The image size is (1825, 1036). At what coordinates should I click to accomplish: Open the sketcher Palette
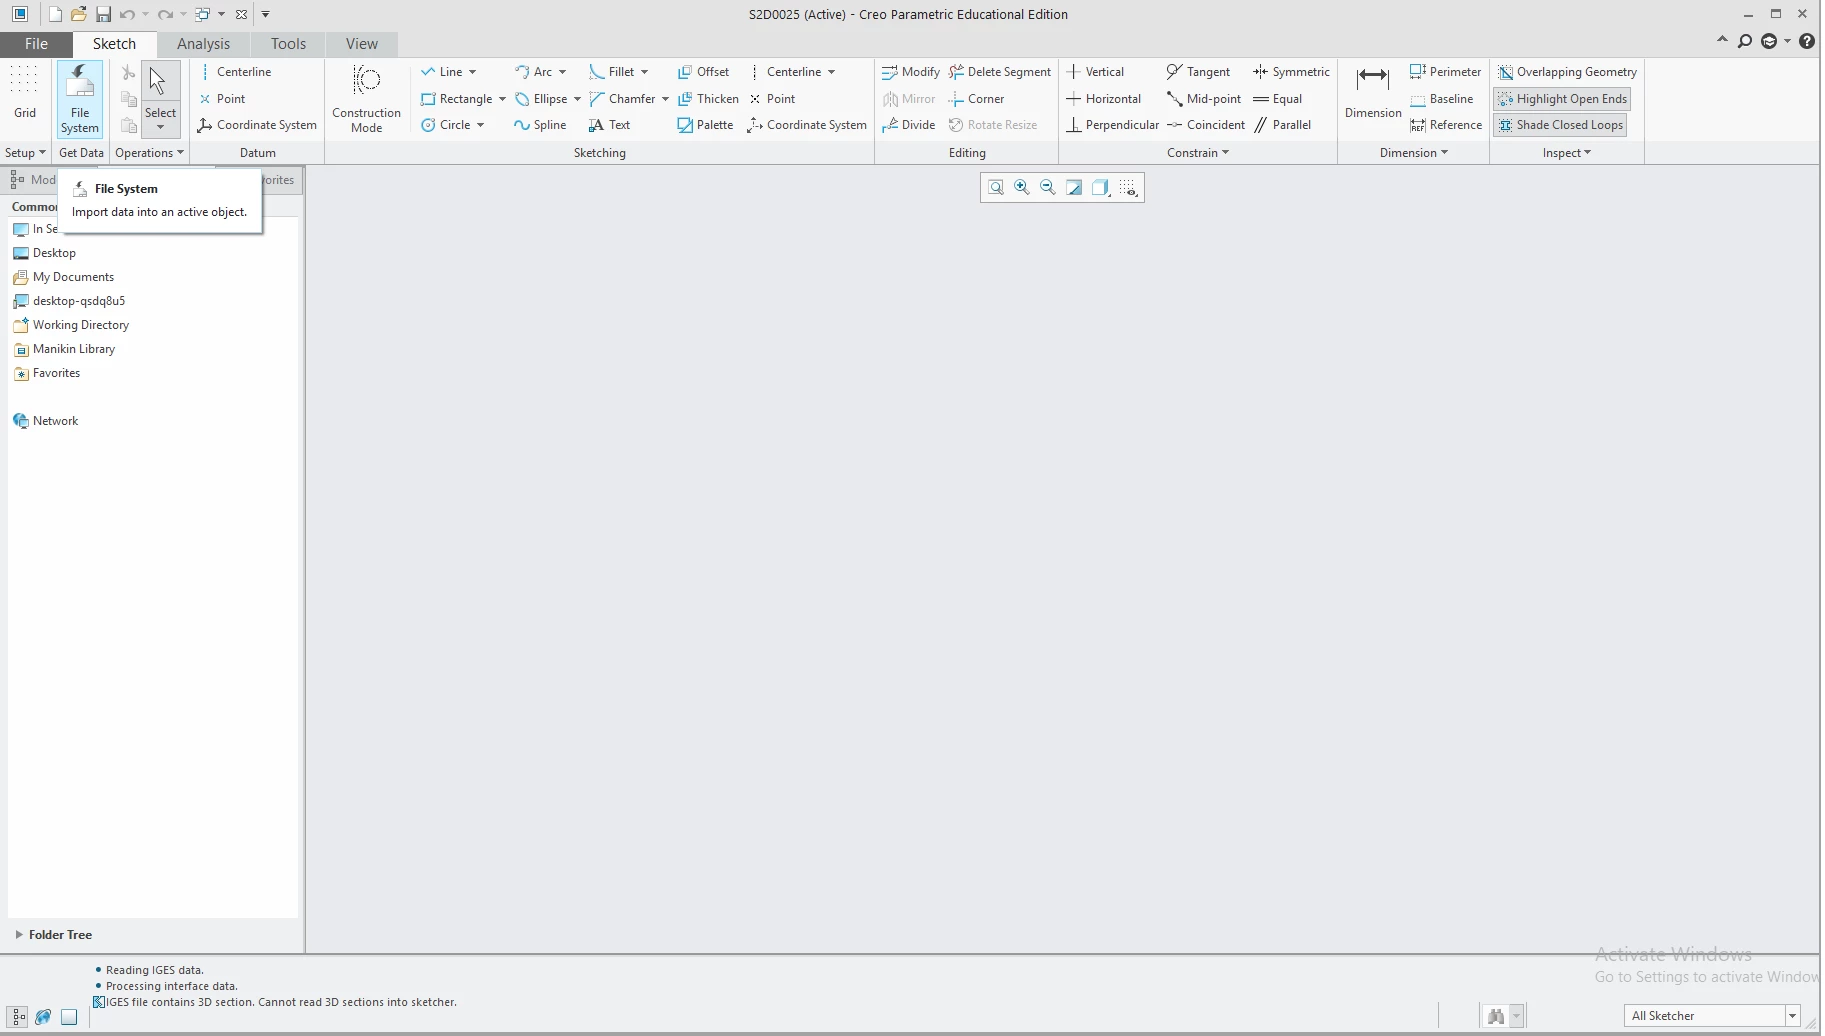pos(705,125)
